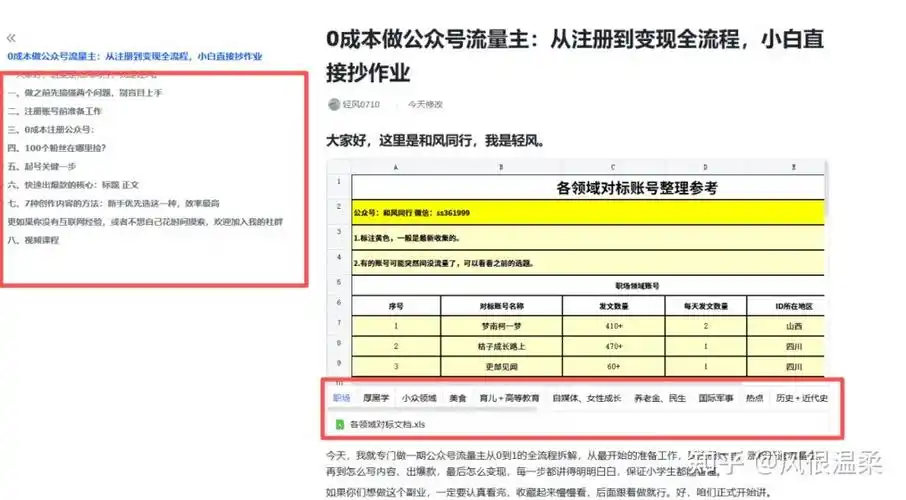Switch to the 厚黑学 sheet tab
Screen dimensions: 906x500
pyautogui.click(x=376, y=398)
